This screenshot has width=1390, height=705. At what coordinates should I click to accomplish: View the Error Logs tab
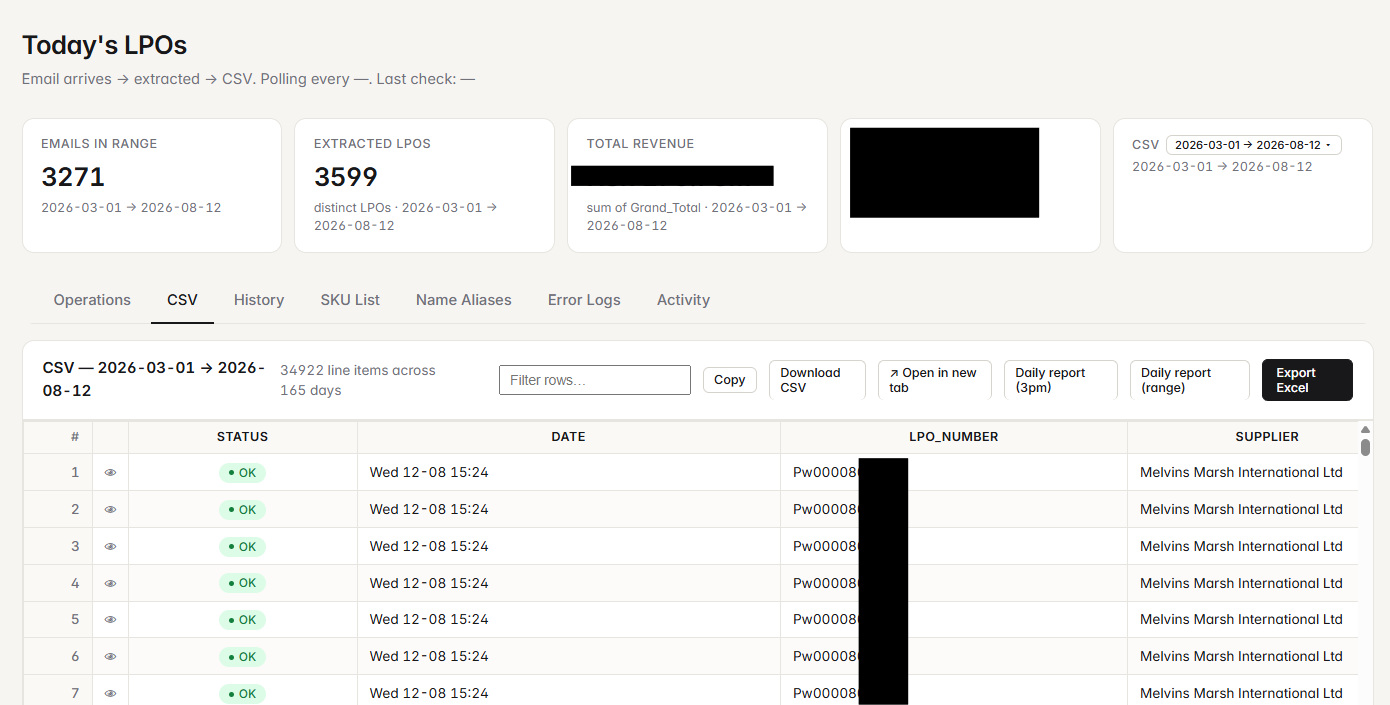pyautogui.click(x=584, y=300)
